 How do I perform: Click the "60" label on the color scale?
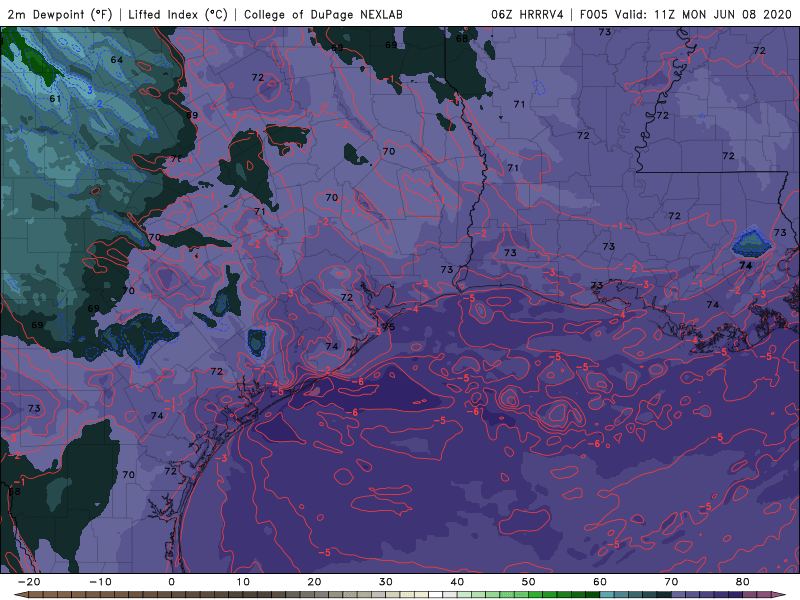coord(600,582)
